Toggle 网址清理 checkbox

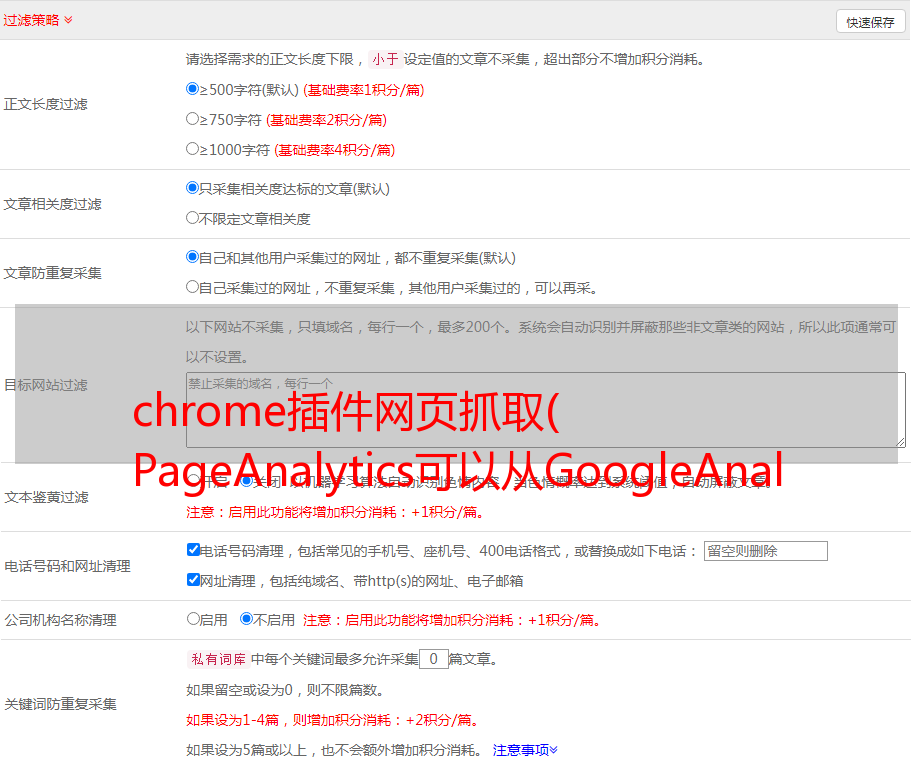[x=193, y=580]
